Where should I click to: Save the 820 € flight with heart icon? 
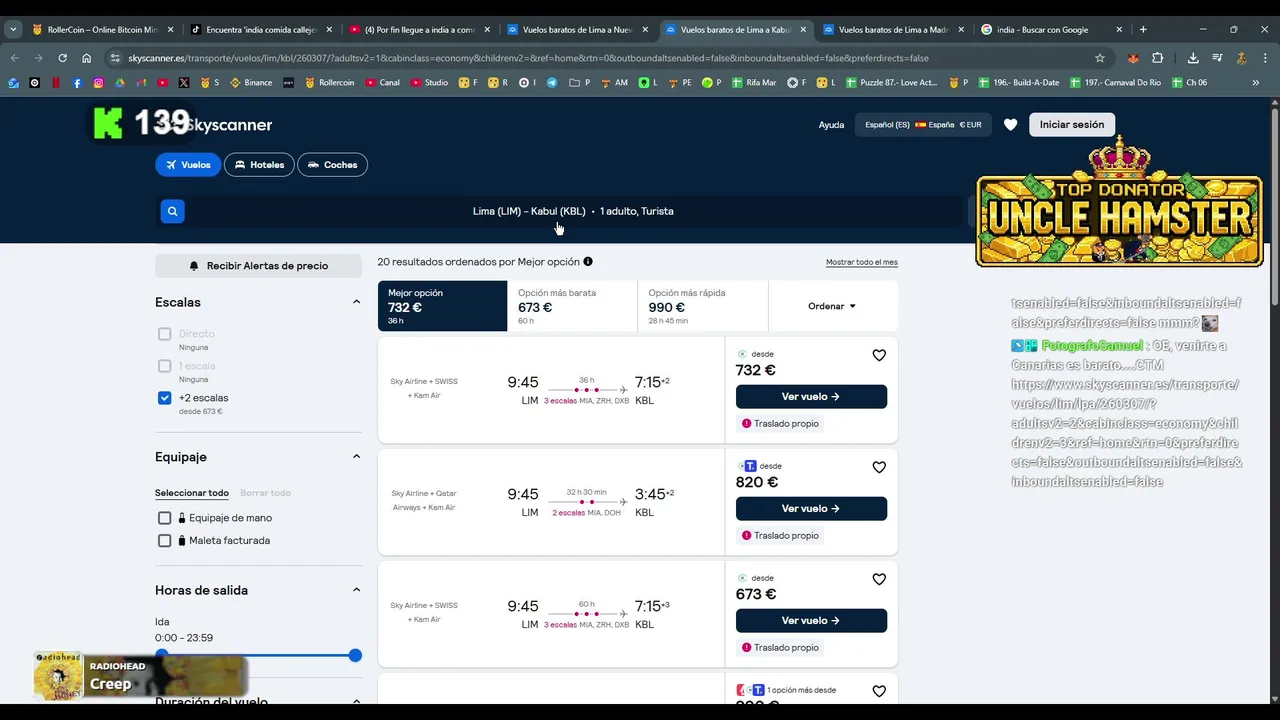coord(879,467)
